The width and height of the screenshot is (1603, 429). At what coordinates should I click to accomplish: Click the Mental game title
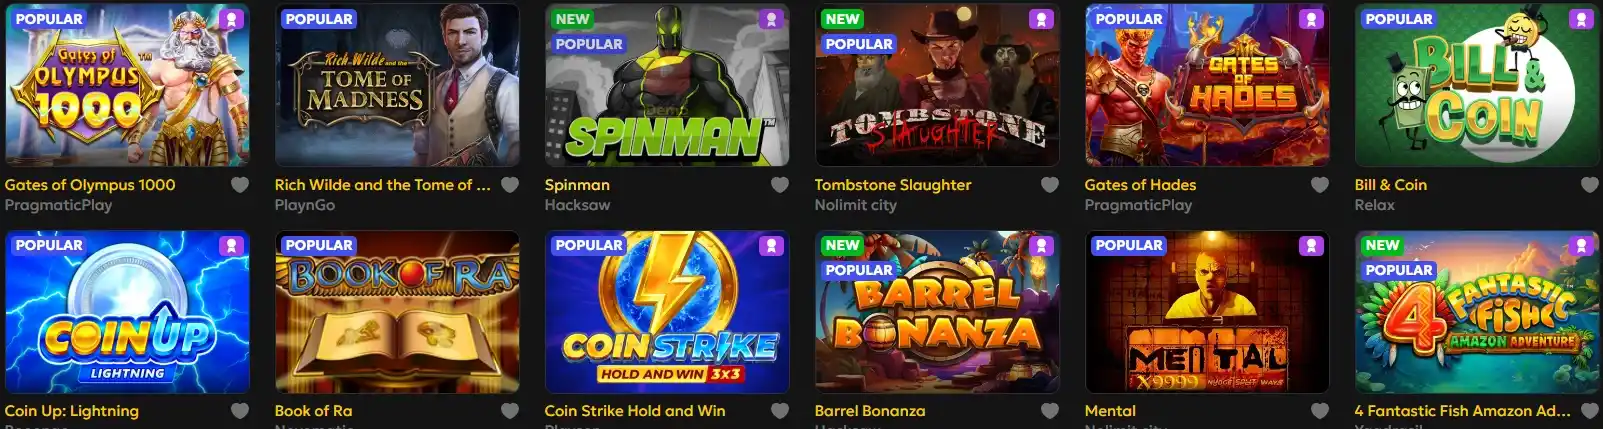coord(1110,411)
